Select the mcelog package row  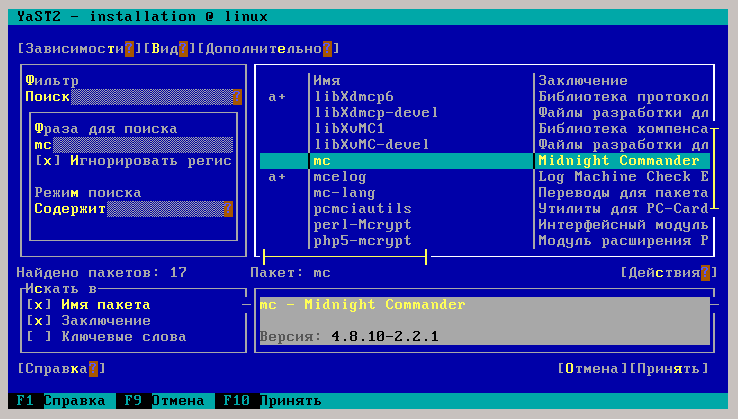point(485,177)
